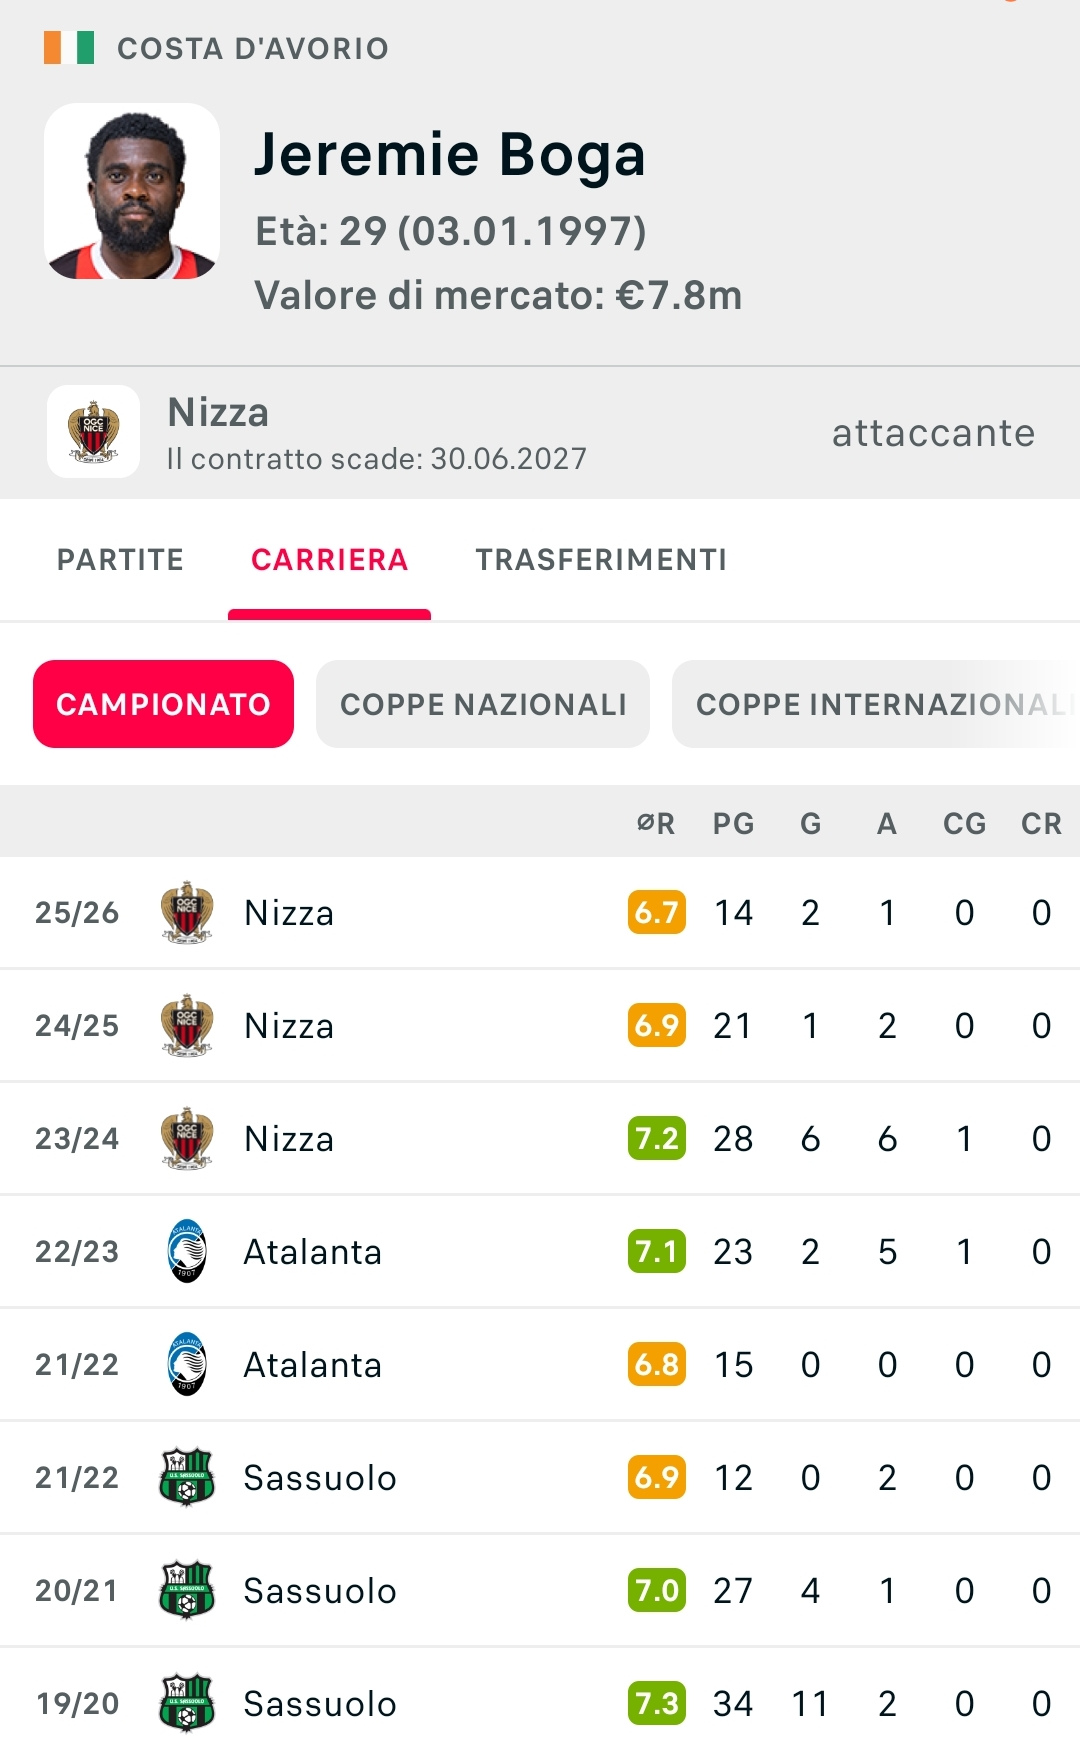Select the Carriera tab
The height and width of the screenshot is (1740, 1080).
pos(329,560)
